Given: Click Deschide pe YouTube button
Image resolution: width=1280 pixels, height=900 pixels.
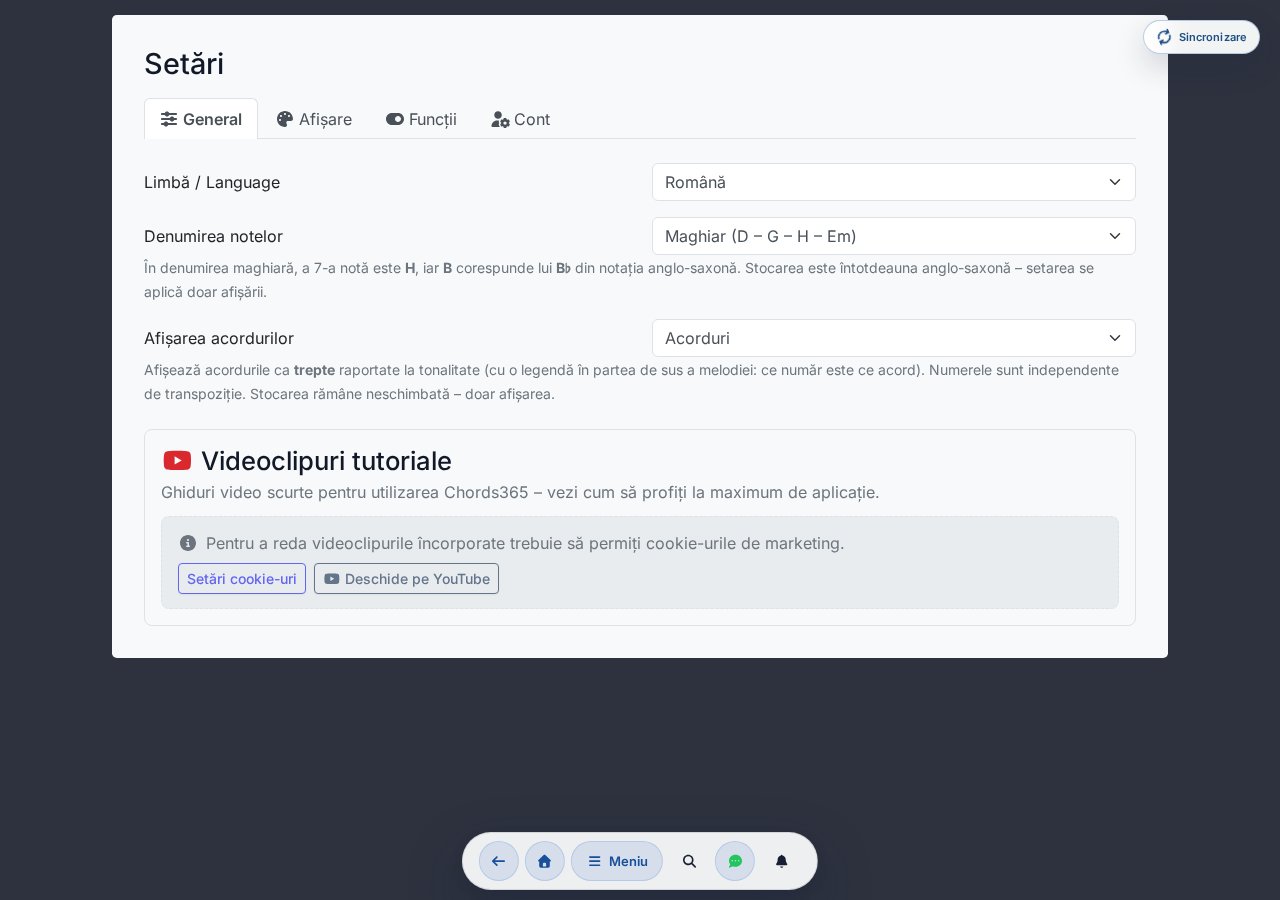Looking at the screenshot, I should tap(406, 579).
